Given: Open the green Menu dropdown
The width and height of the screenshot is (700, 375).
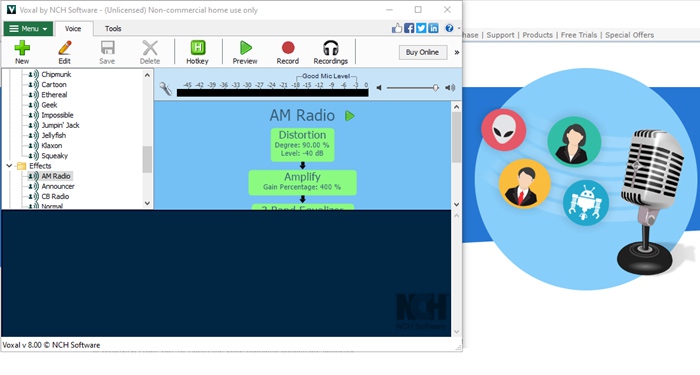Looking at the screenshot, I should point(28,29).
